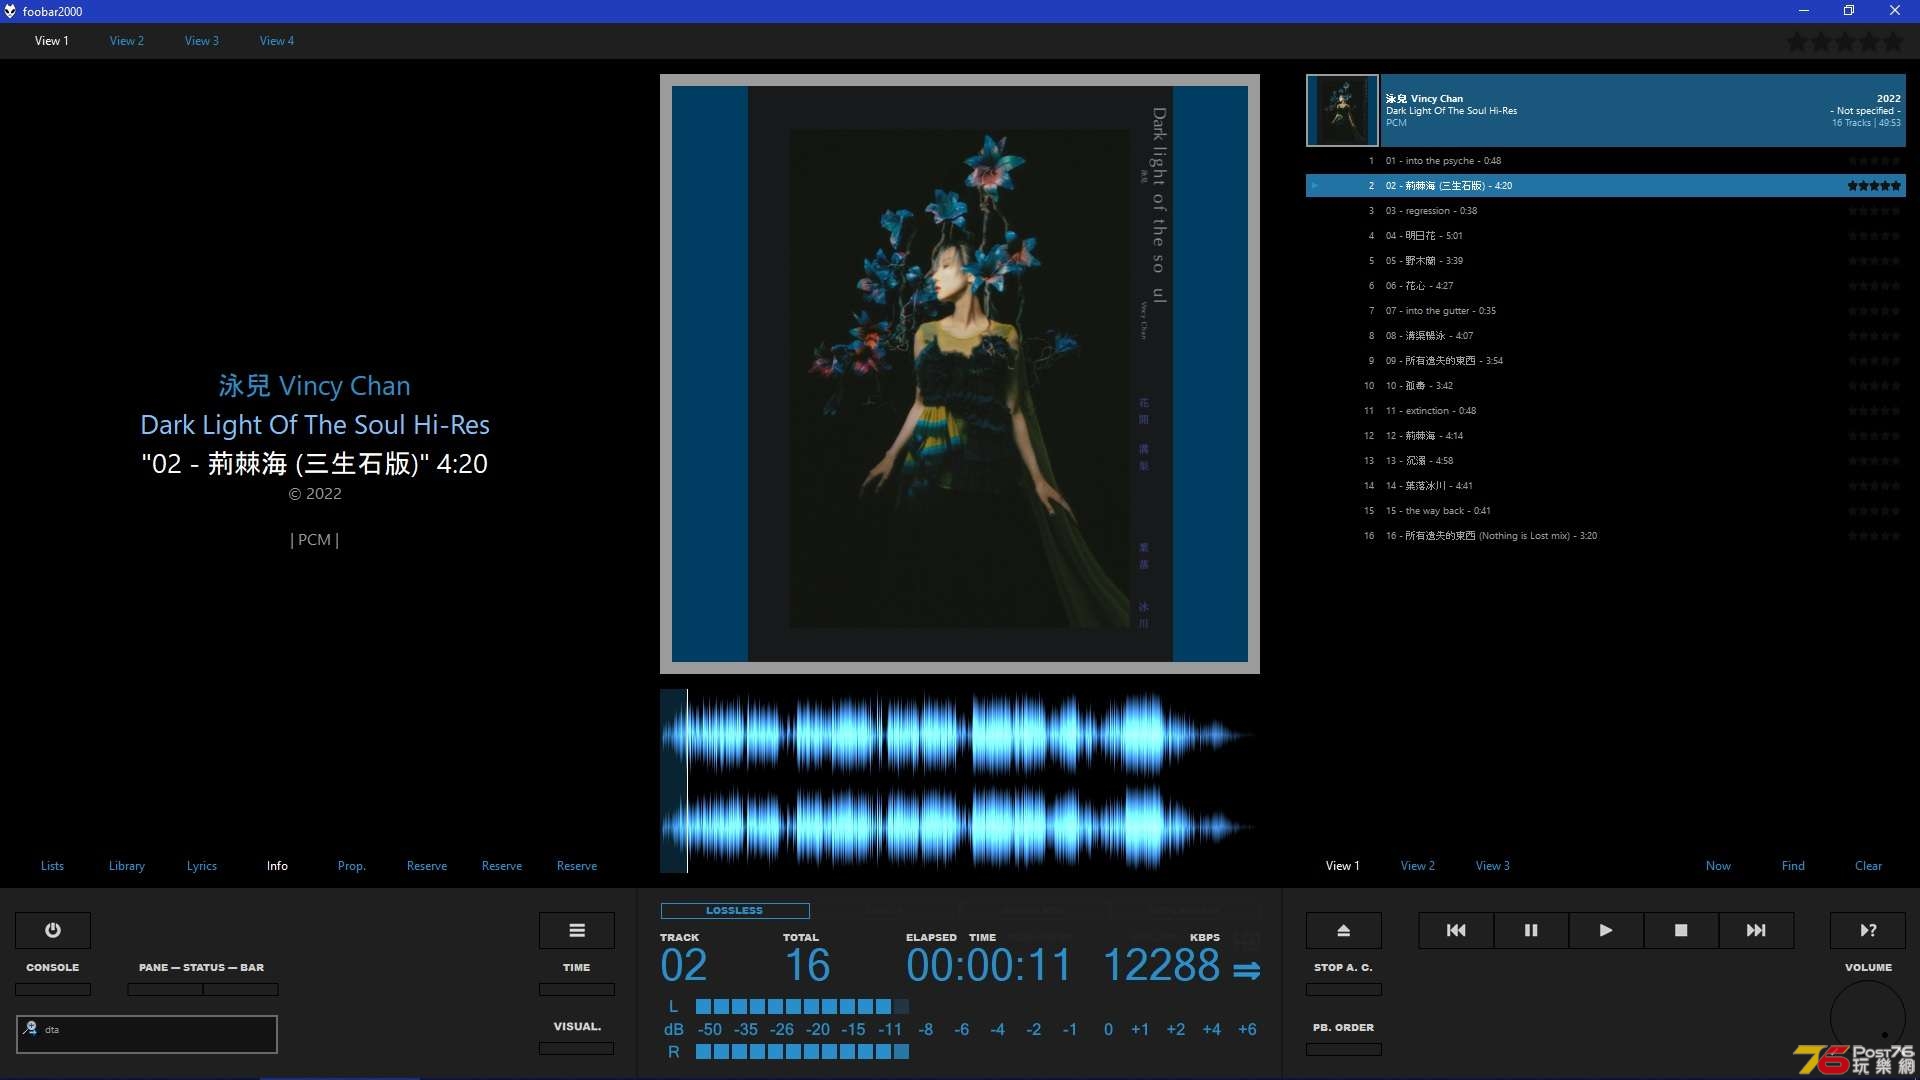Screen dimensions: 1920x1080
Task: Click the now-playing arrow indicator on row 2
Action: coord(1315,186)
